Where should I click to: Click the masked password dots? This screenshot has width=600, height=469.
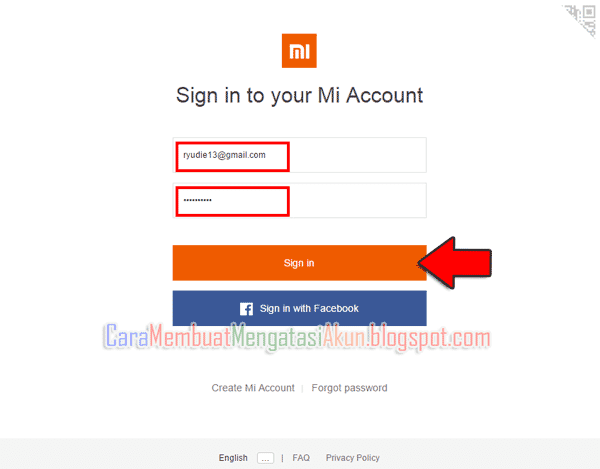[x=197, y=200]
